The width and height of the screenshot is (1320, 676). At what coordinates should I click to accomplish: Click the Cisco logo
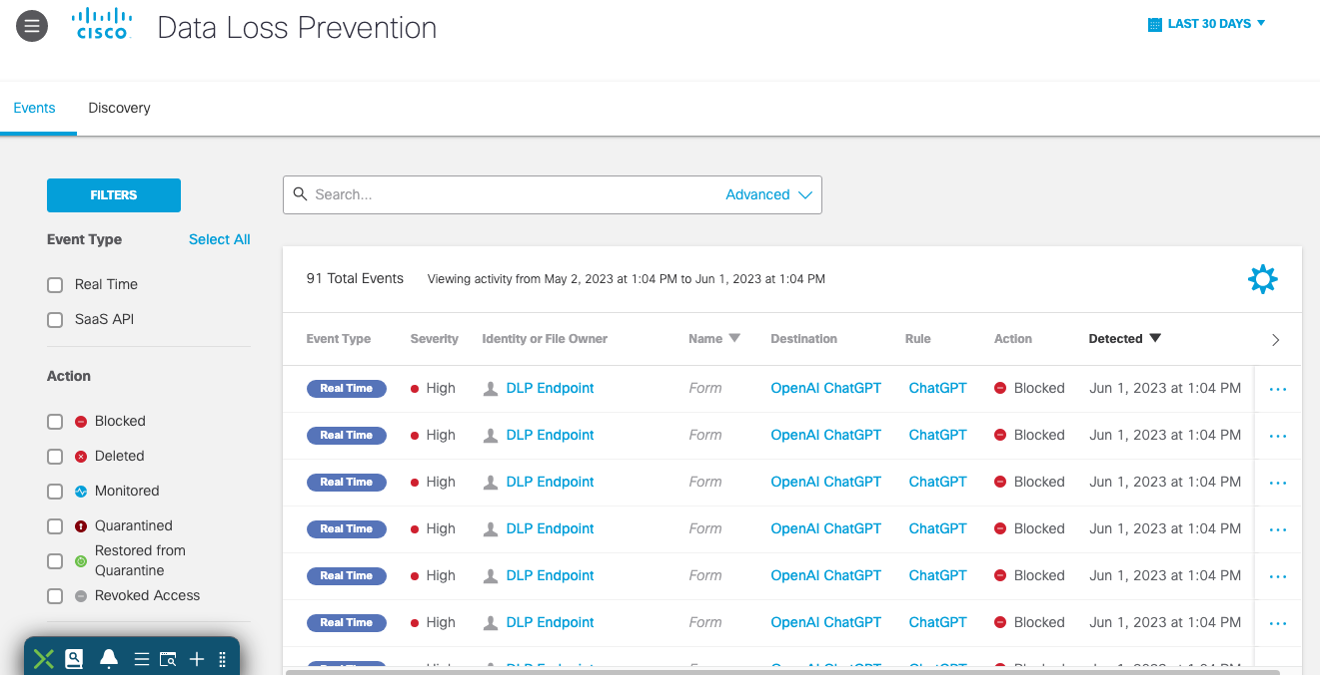tap(101, 25)
